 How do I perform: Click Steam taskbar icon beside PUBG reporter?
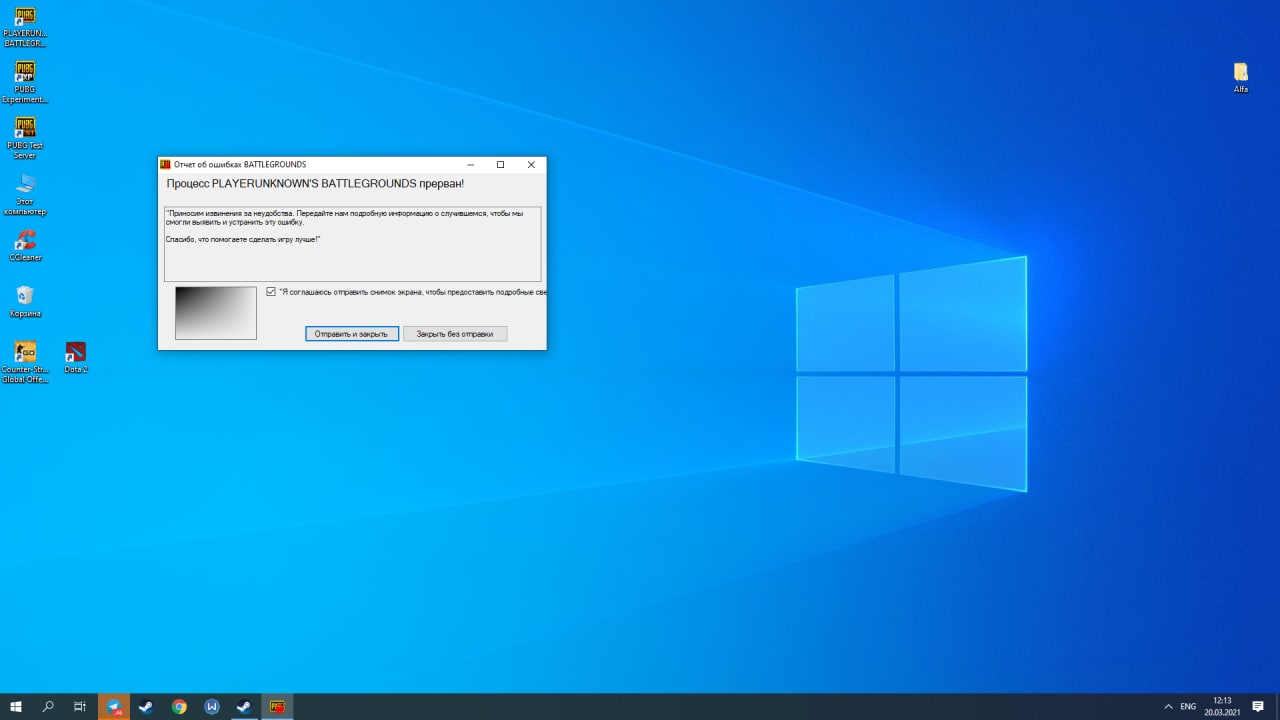[244, 706]
